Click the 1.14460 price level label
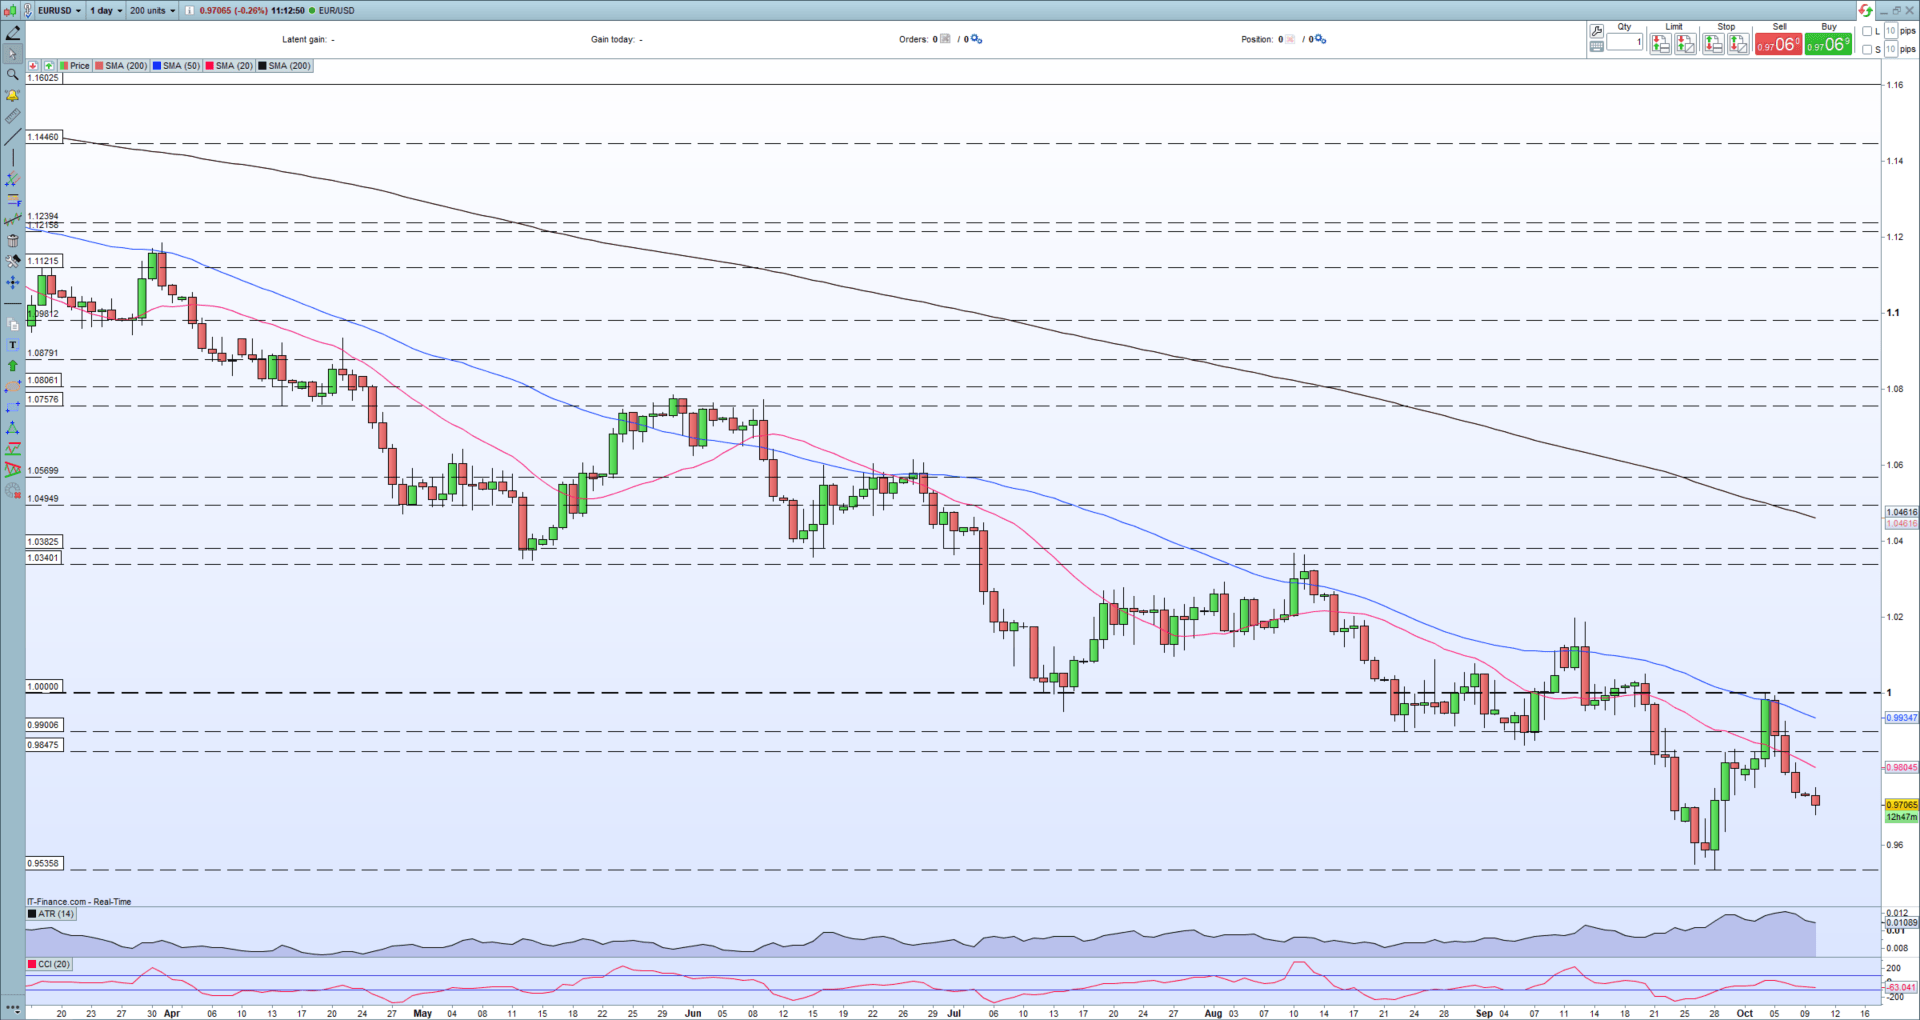This screenshot has width=1920, height=1020. click(43, 137)
